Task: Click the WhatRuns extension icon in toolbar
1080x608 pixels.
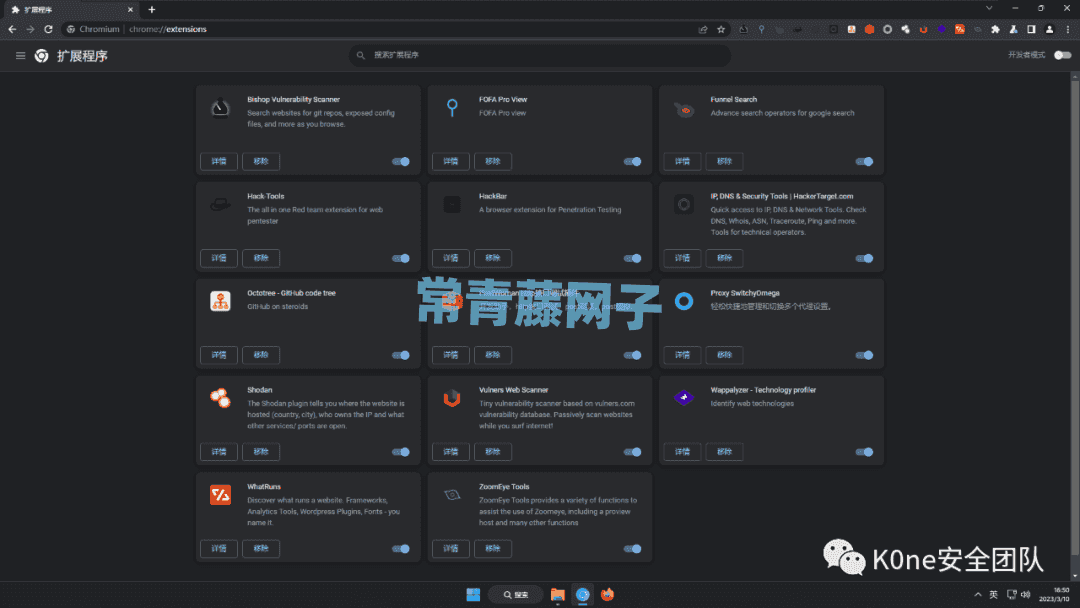Action: (x=959, y=29)
